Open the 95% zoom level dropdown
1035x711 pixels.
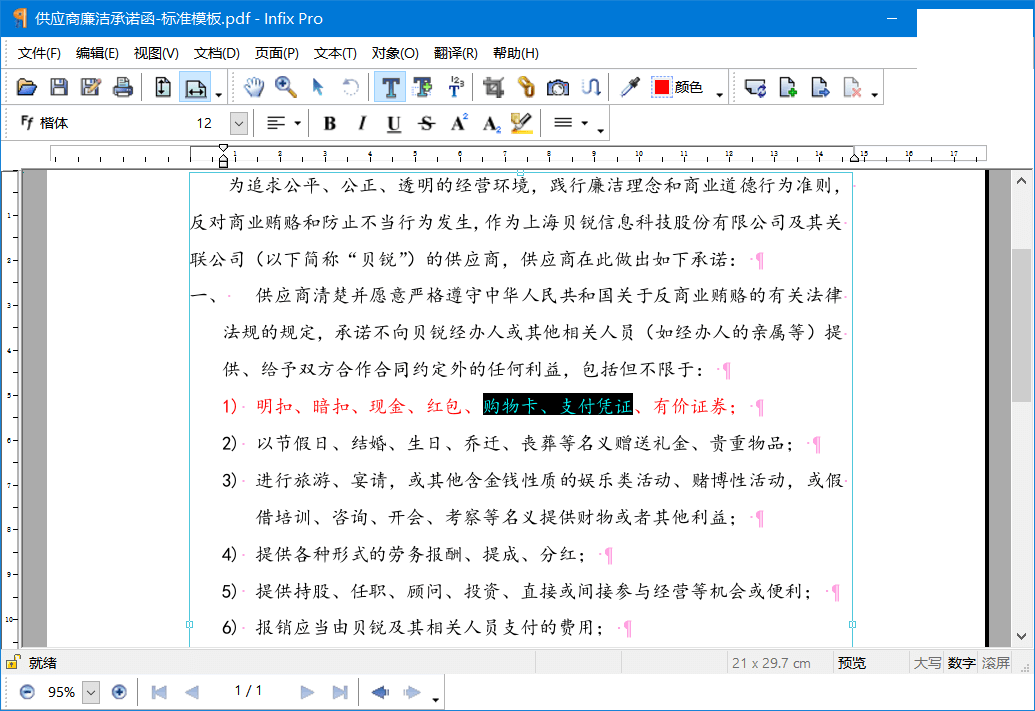coord(91,692)
